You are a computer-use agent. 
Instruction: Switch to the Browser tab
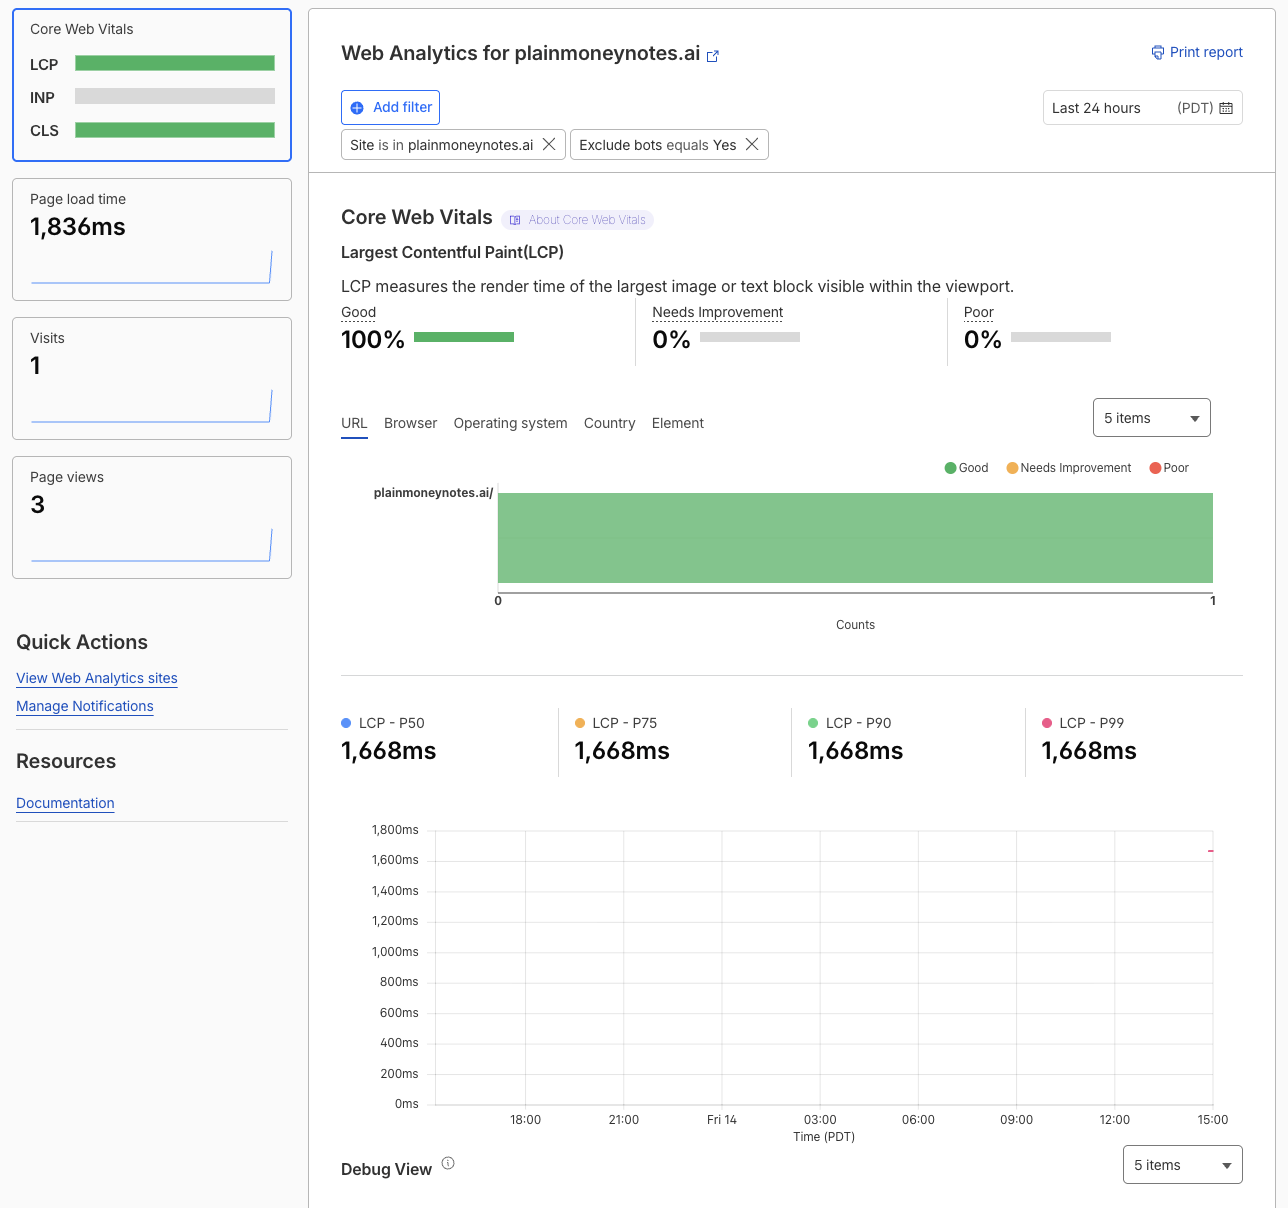click(411, 423)
